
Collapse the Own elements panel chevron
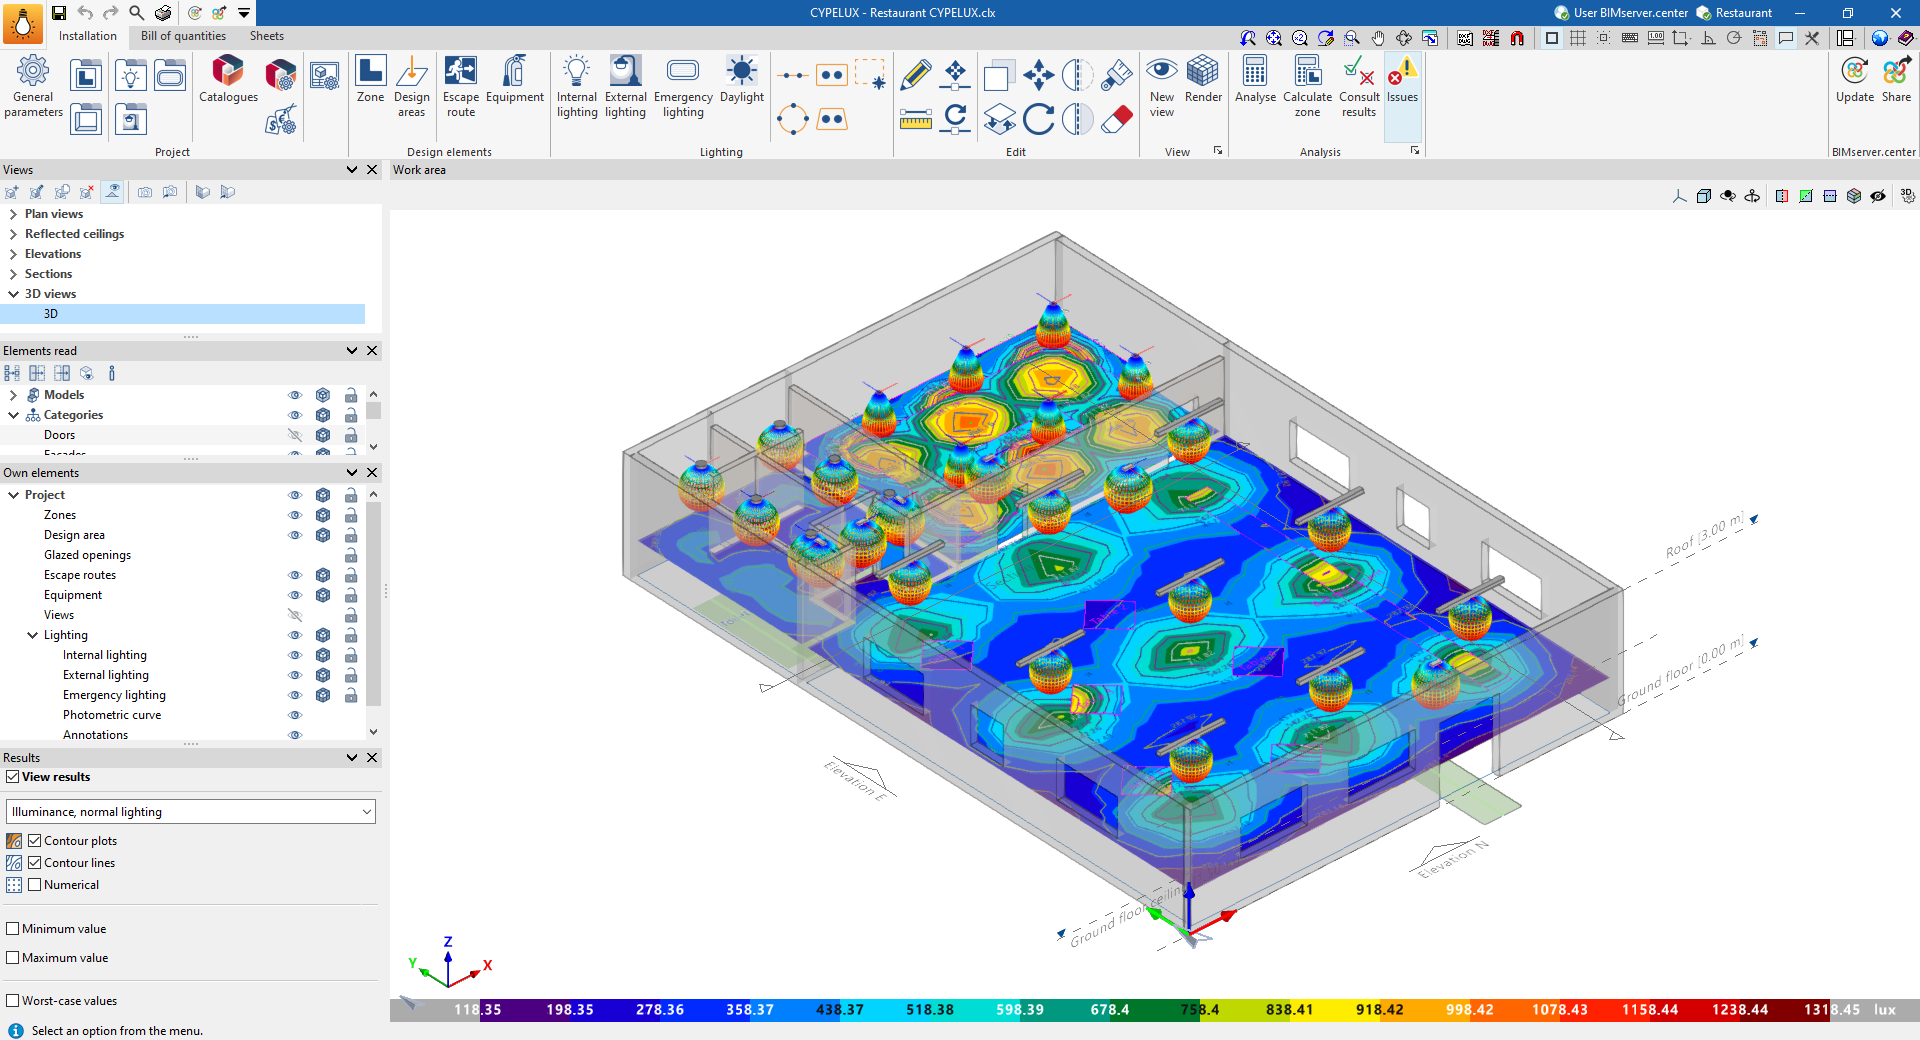coord(352,473)
